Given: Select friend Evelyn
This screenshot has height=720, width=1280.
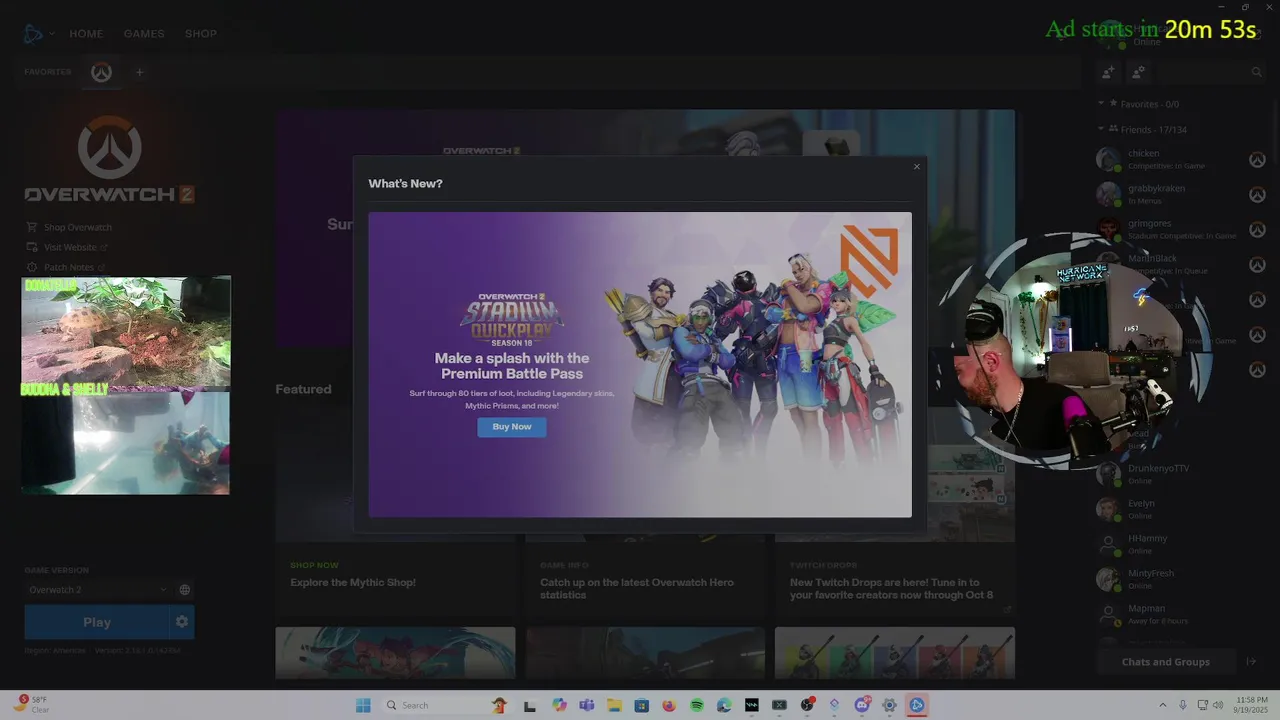Looking at the screenshot, I should coord(1181,509).
